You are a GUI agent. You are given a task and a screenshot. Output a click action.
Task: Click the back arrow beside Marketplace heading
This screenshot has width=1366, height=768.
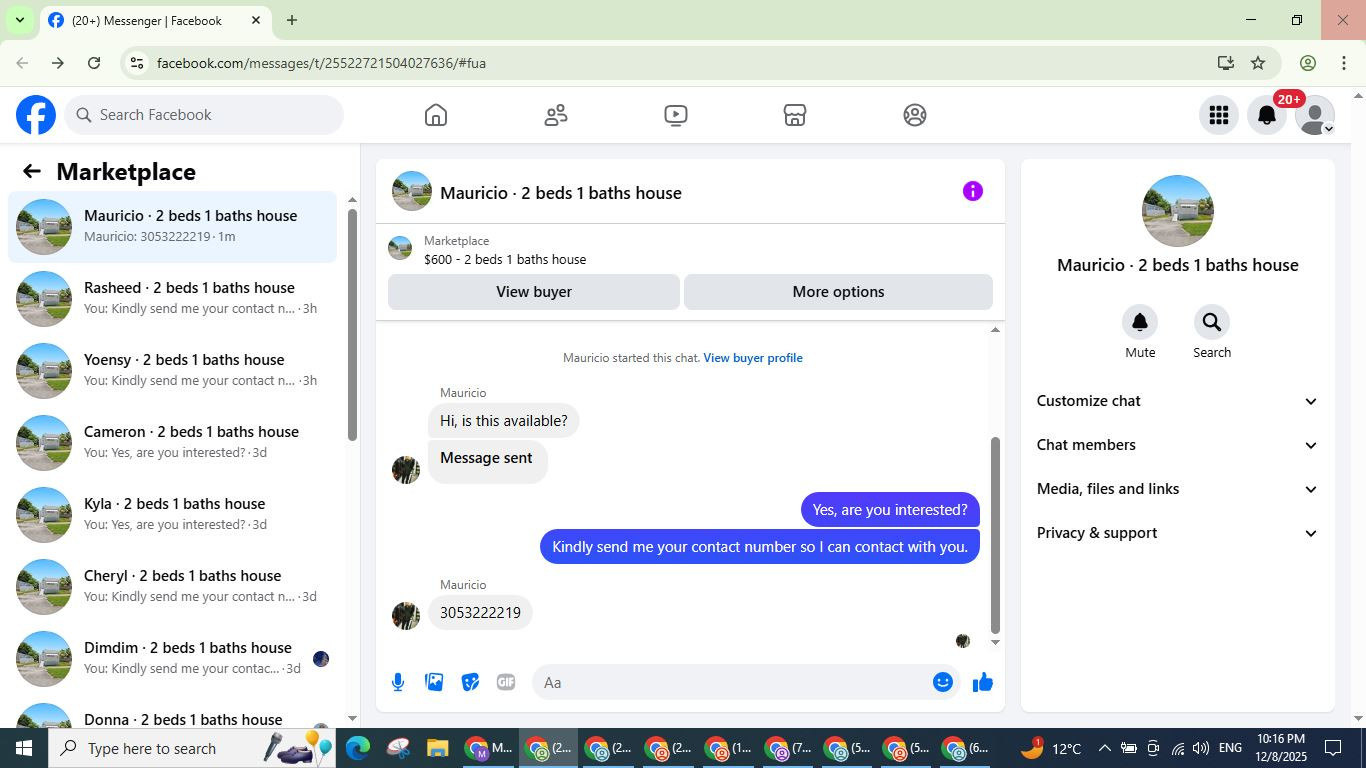pyautogui.click(x=32, y=172)
